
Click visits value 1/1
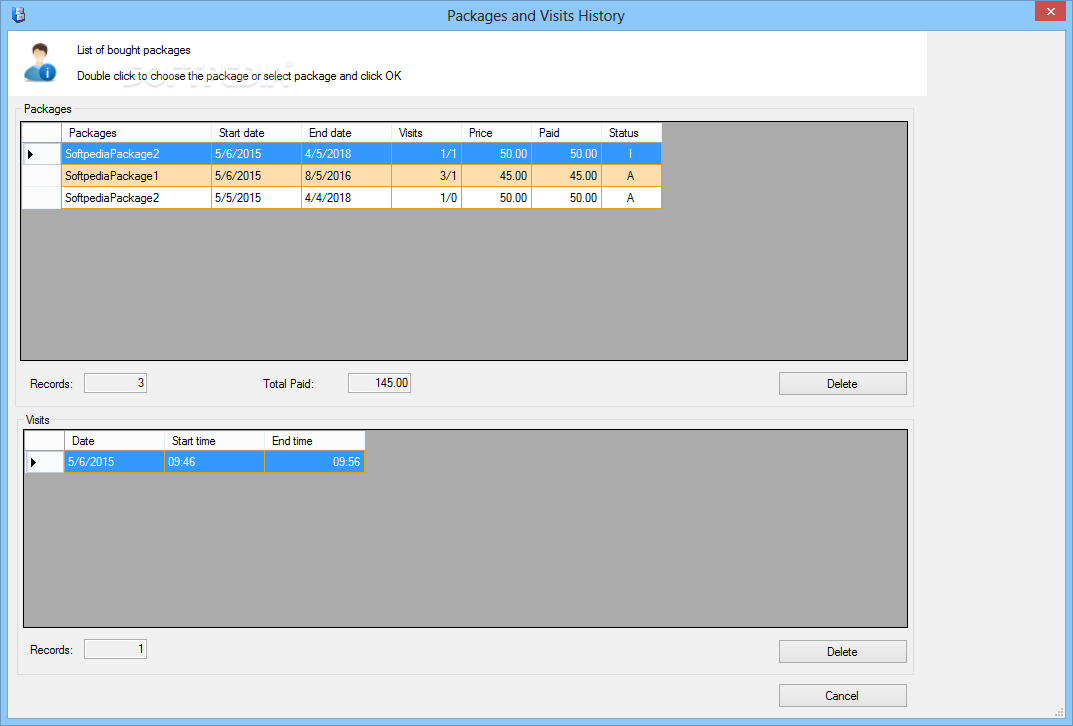426,154
